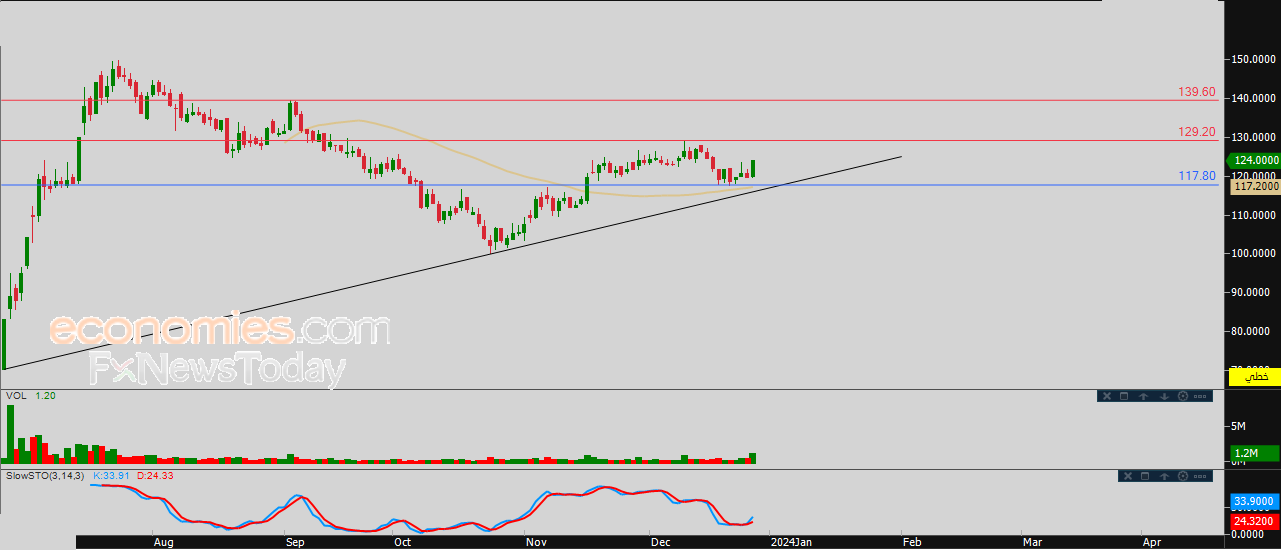Click the 140.0000 price axis label
This screenshot has height=550, width=1281.
[x=1254, y=98]
